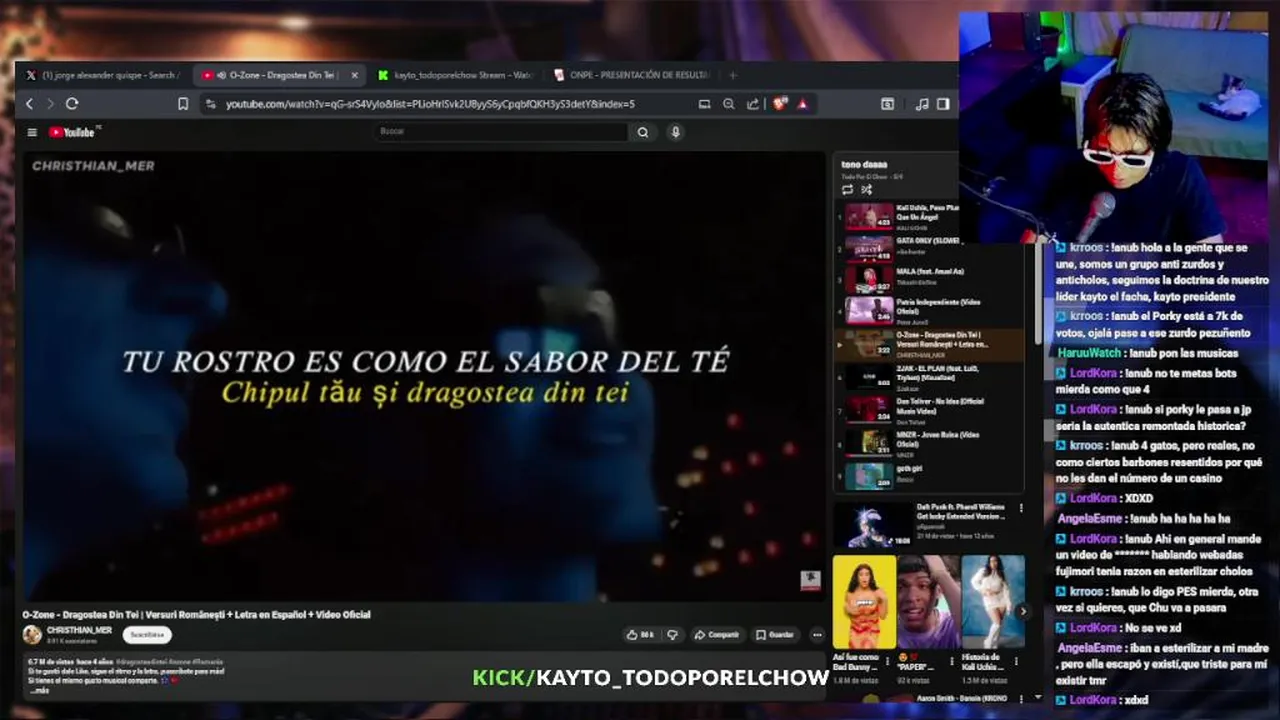Toggle playlist loop in tono daaaa
1280x720 pixels.
847,190
